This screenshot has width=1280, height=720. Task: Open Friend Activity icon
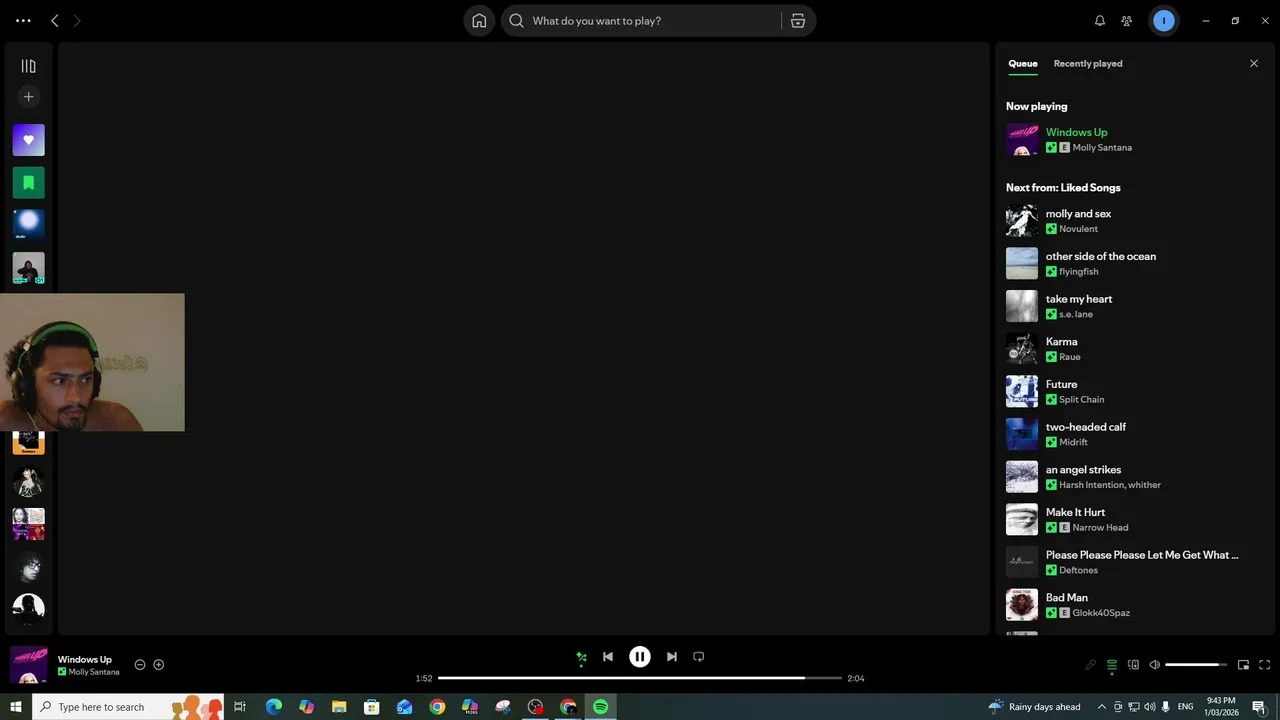pos(1127,20)
